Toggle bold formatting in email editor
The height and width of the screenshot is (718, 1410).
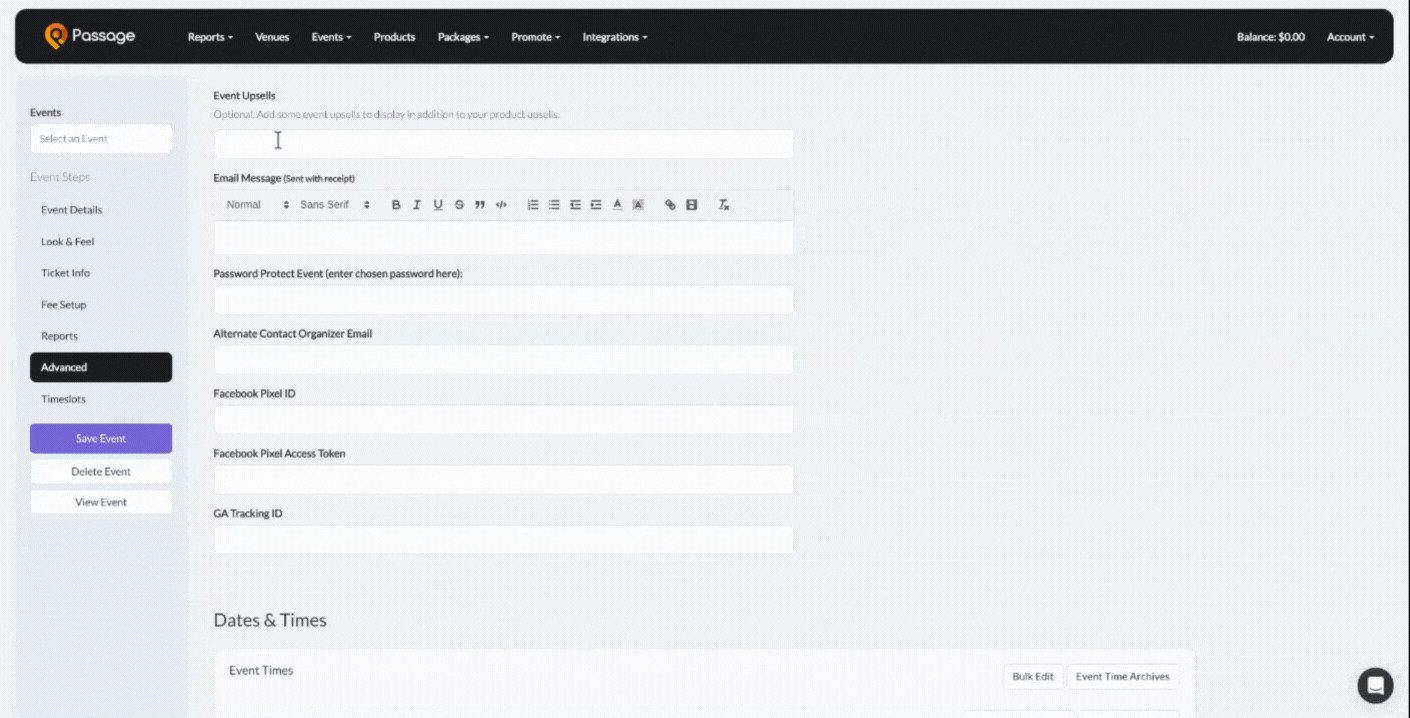tap(396, 205)
